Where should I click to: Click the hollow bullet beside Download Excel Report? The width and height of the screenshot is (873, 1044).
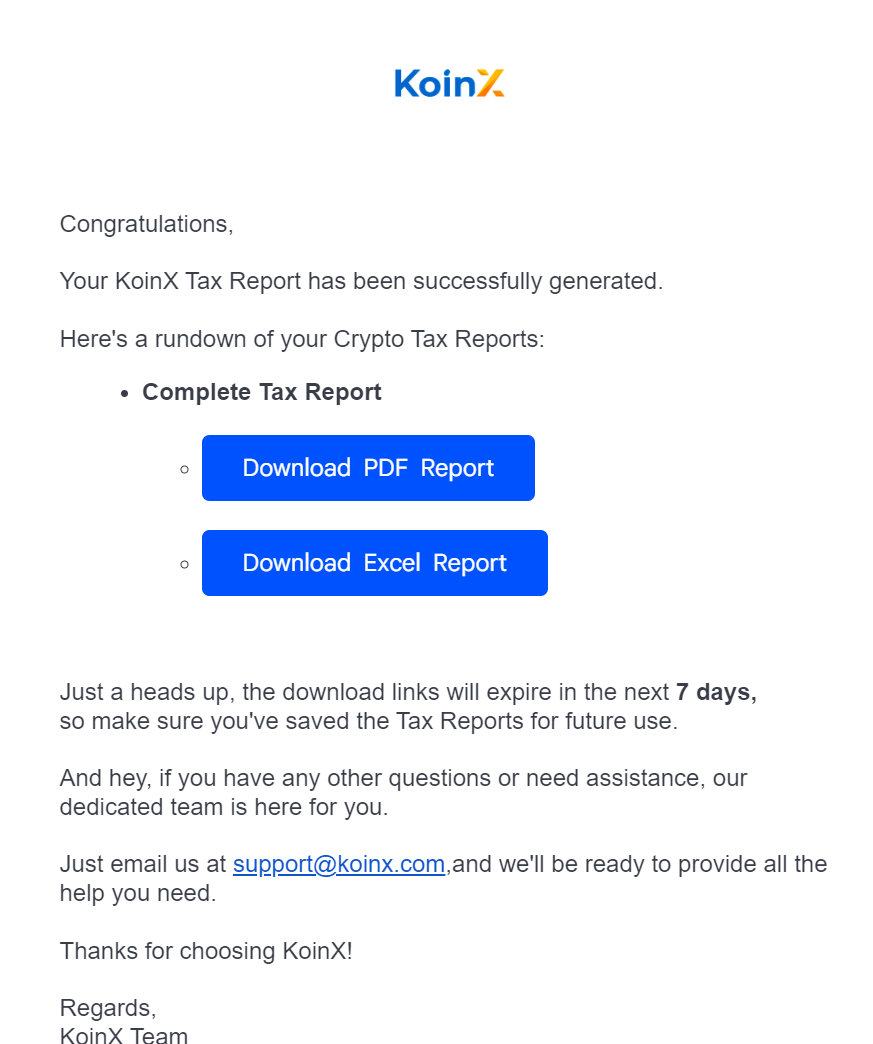[x=184, y=564]
